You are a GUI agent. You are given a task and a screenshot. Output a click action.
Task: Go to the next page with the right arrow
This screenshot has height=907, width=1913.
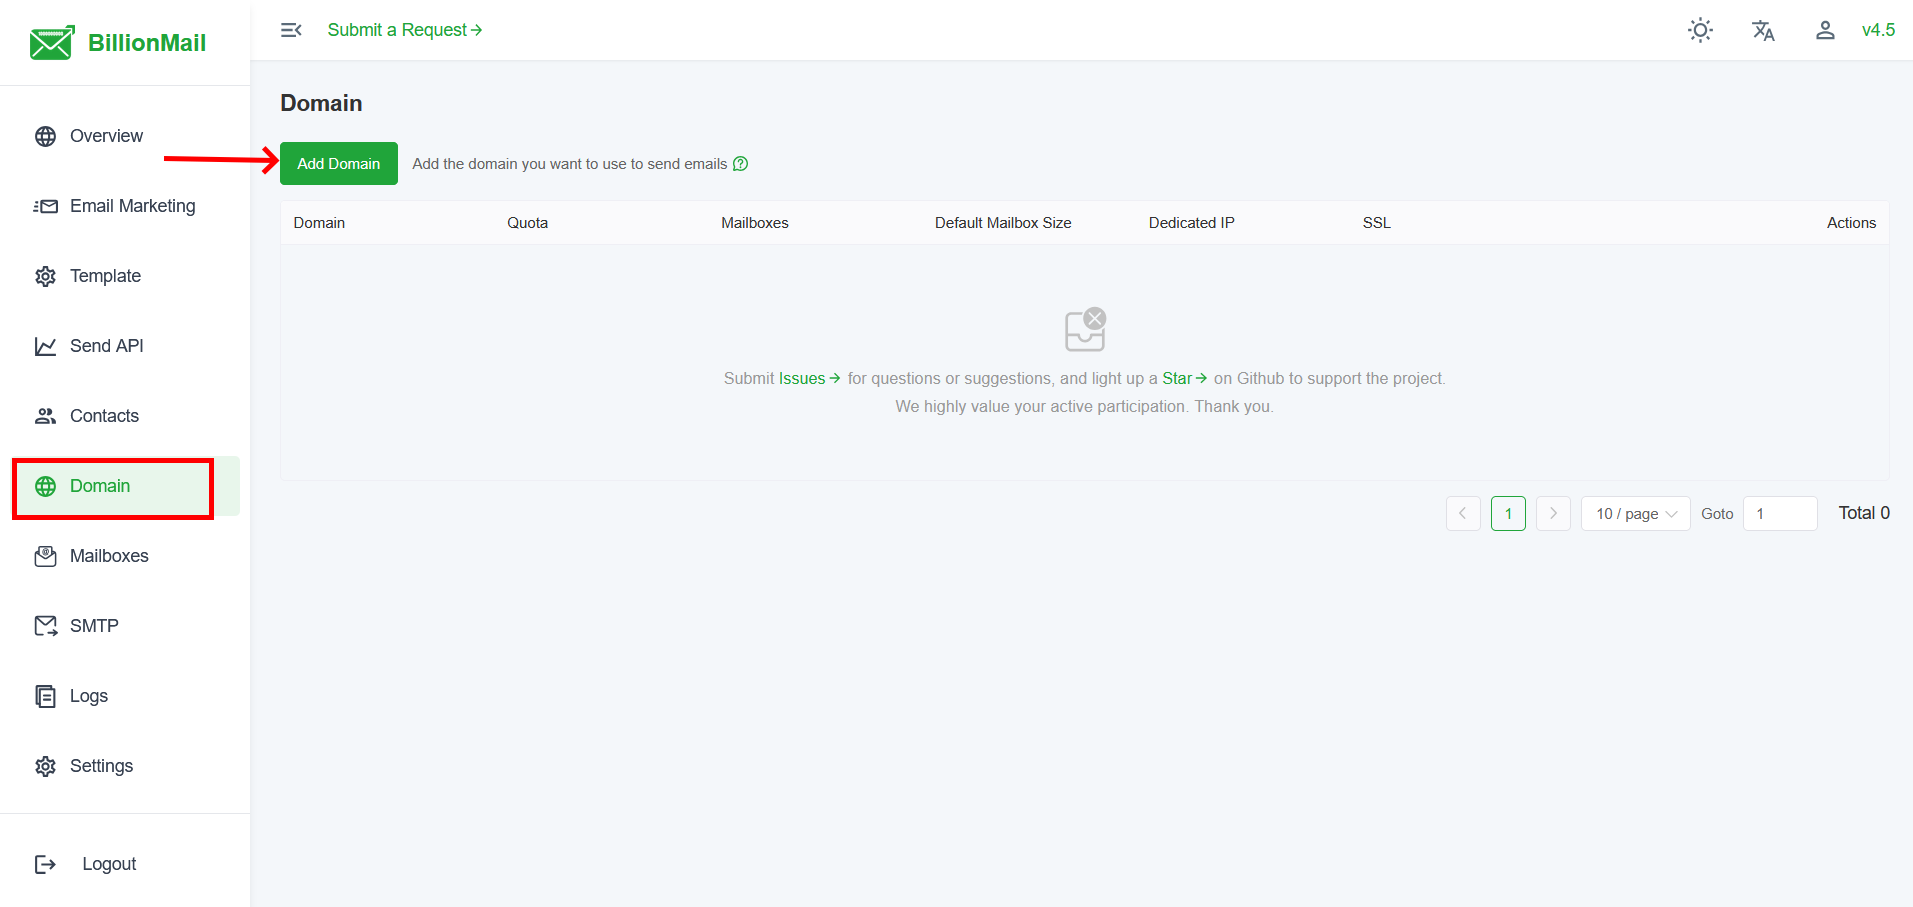pos(1553,513)
